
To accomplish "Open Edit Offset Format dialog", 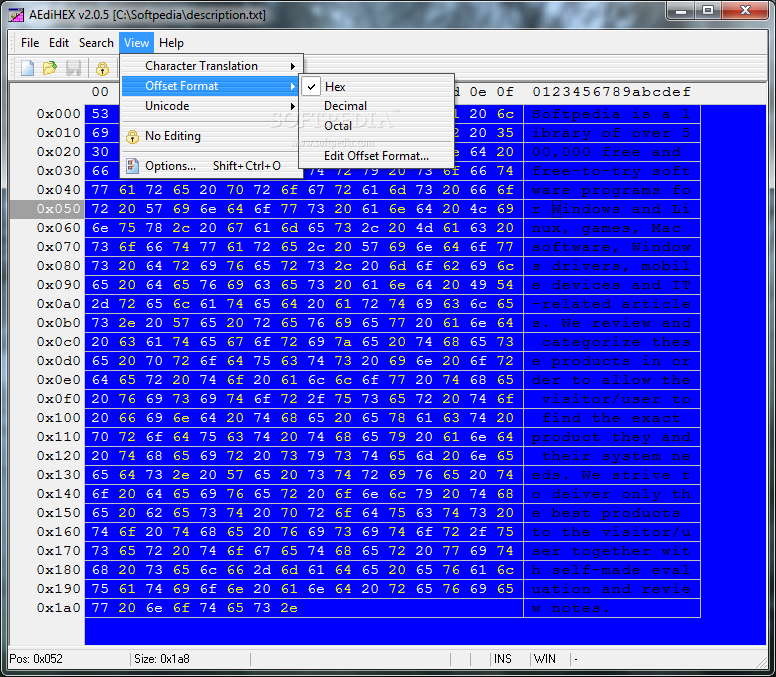I will click(376, 156).
